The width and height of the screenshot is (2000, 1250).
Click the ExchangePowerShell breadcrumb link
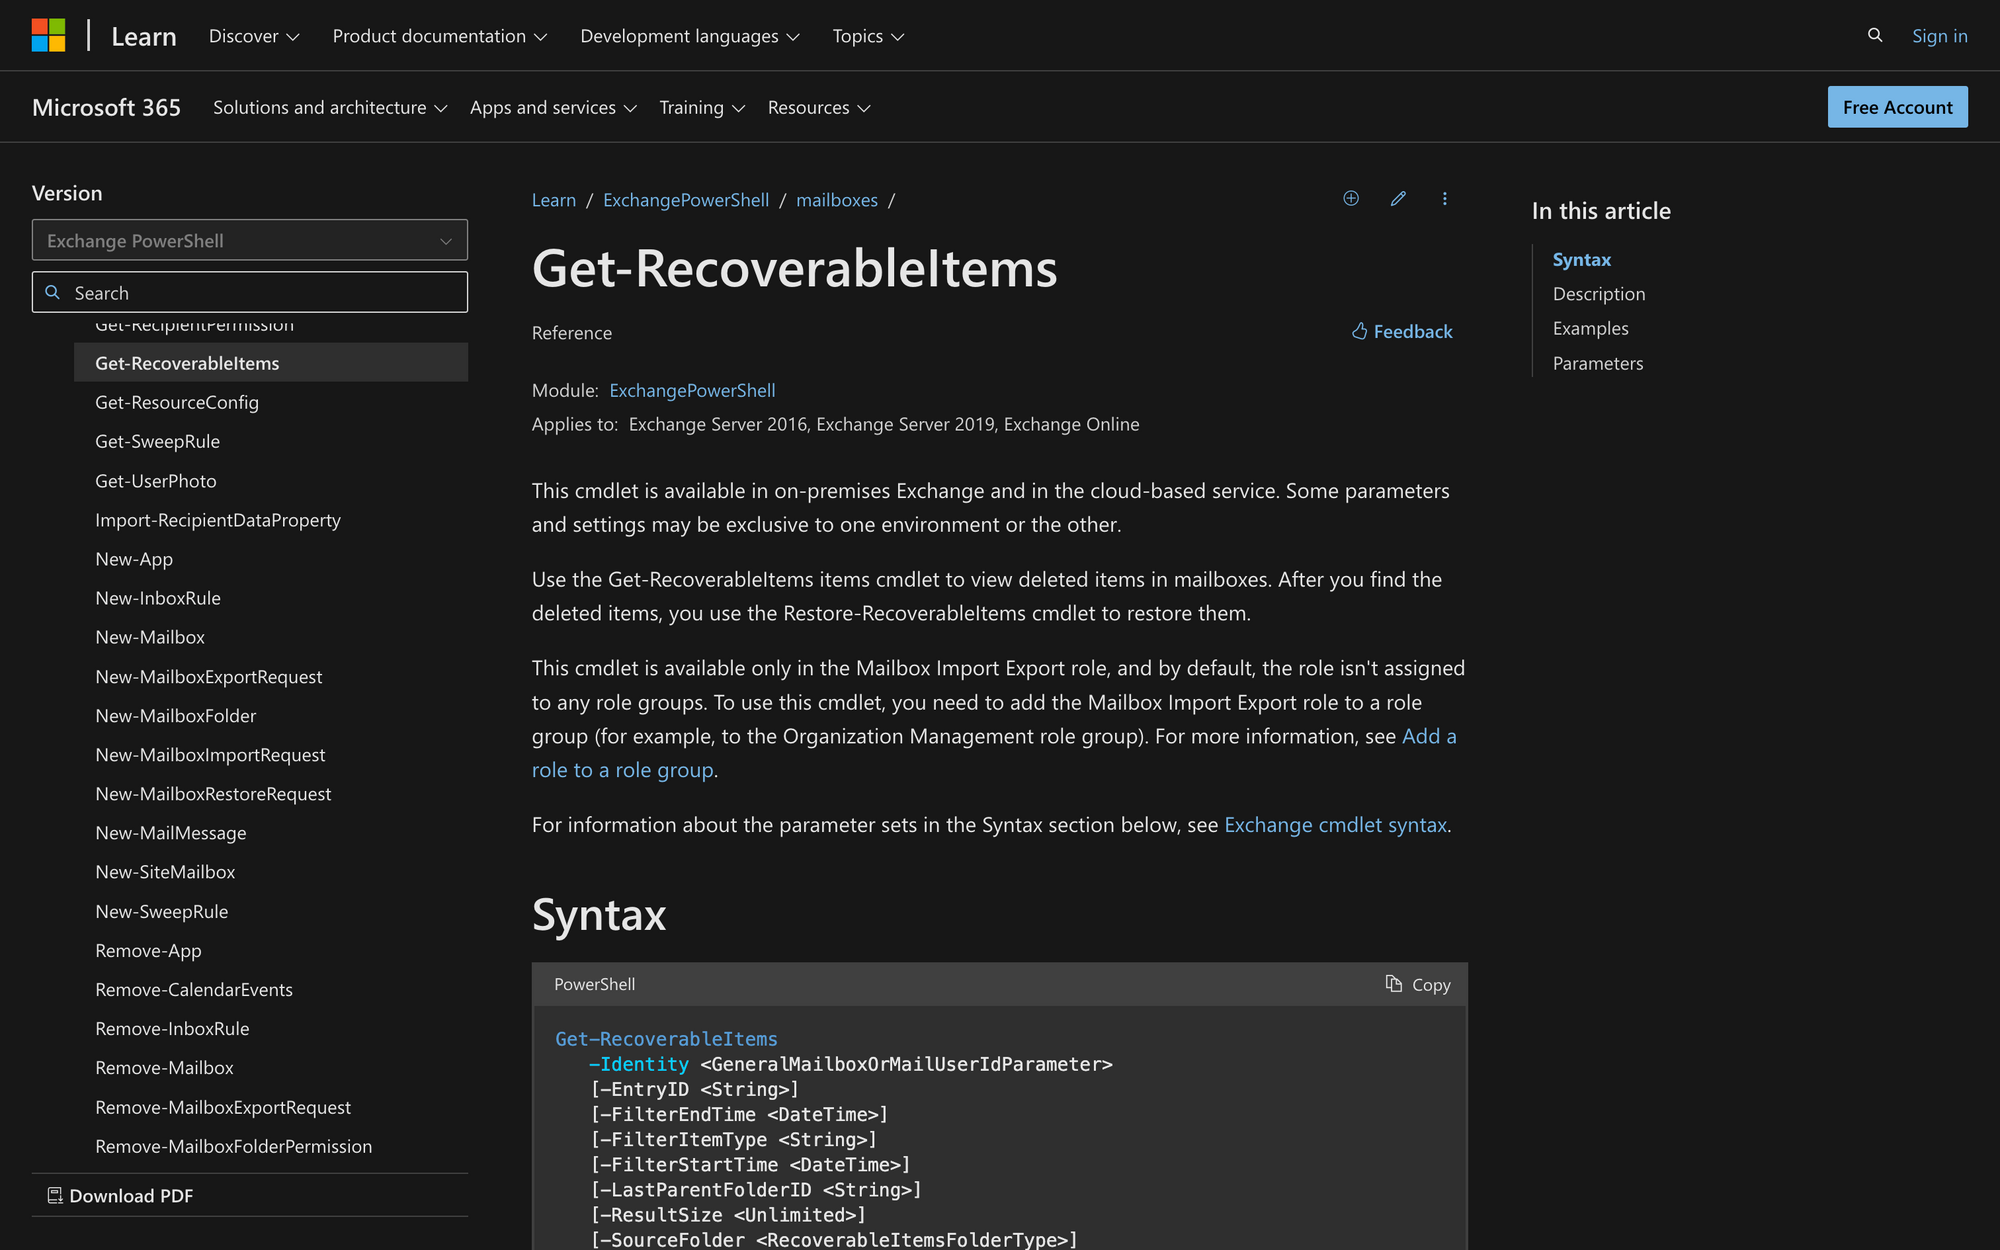pyautogui.click(x=685, y=200)
